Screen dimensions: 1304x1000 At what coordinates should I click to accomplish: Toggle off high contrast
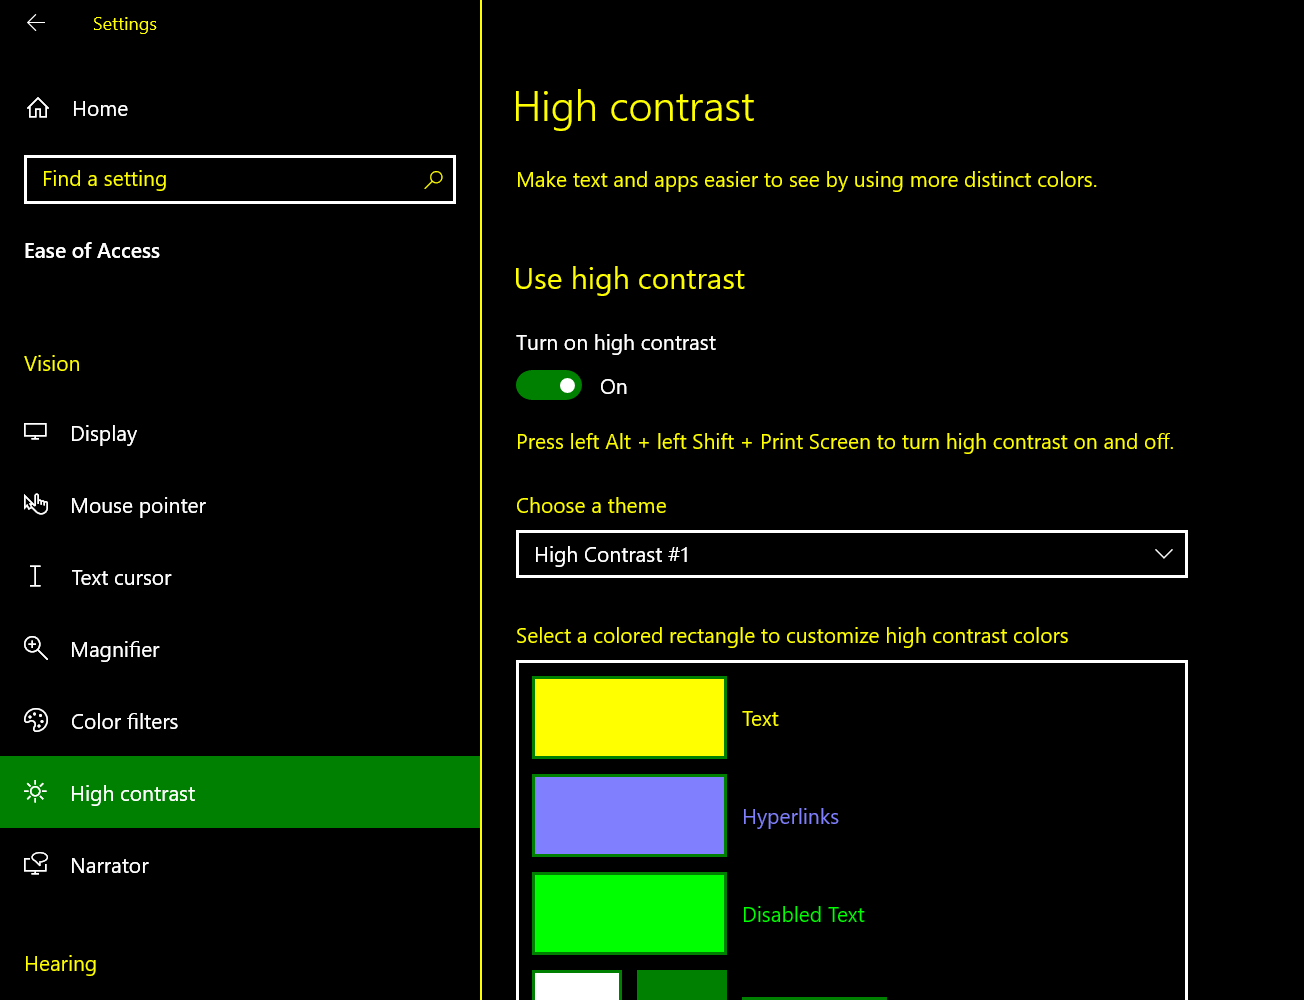[549, 385]
